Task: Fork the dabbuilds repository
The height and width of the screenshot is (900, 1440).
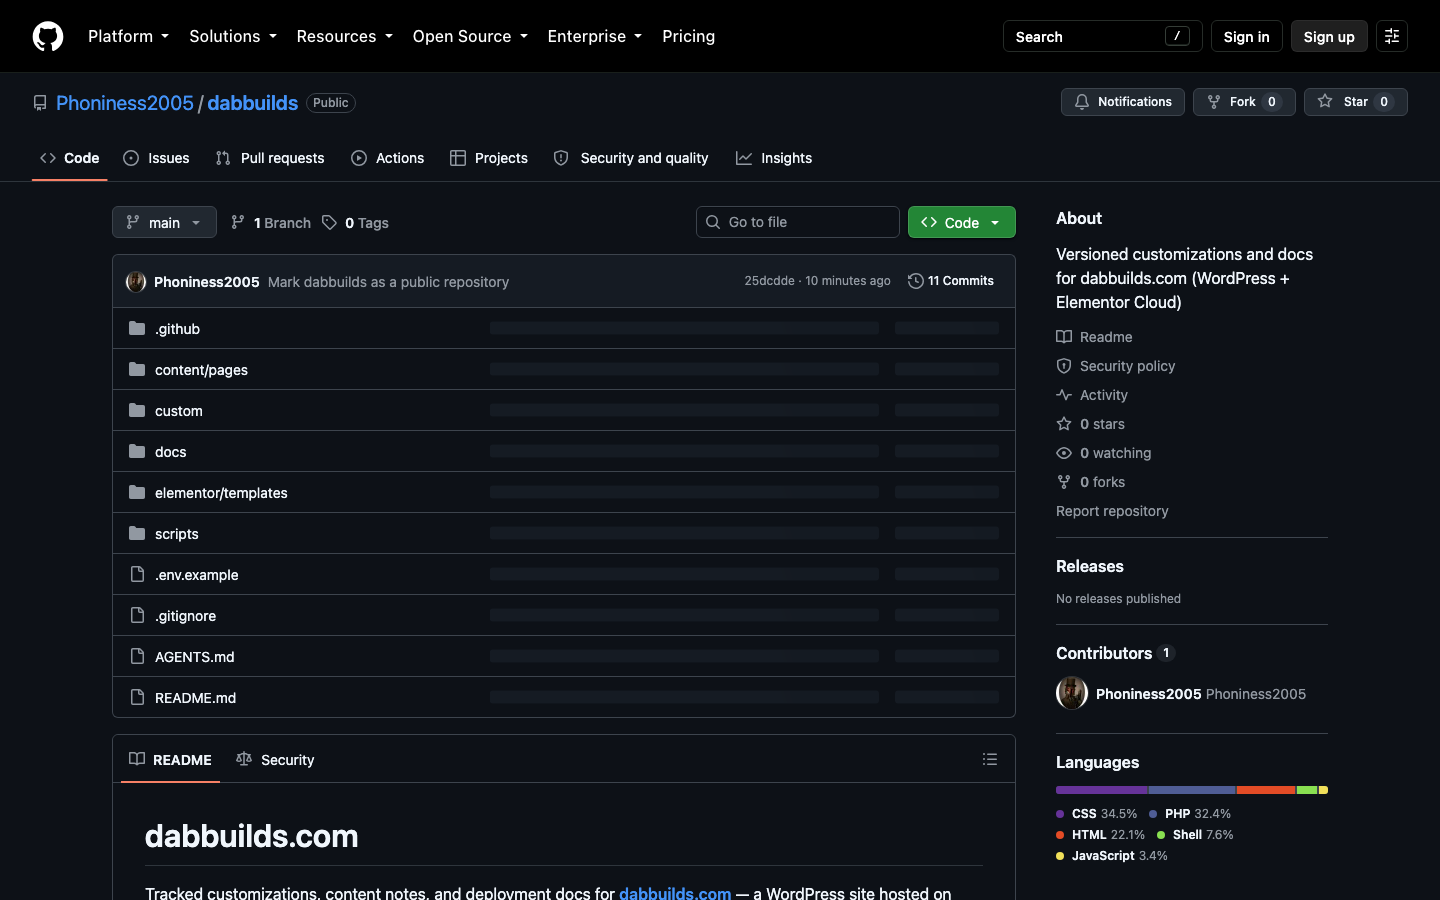Action: [x=1244, y=102]
